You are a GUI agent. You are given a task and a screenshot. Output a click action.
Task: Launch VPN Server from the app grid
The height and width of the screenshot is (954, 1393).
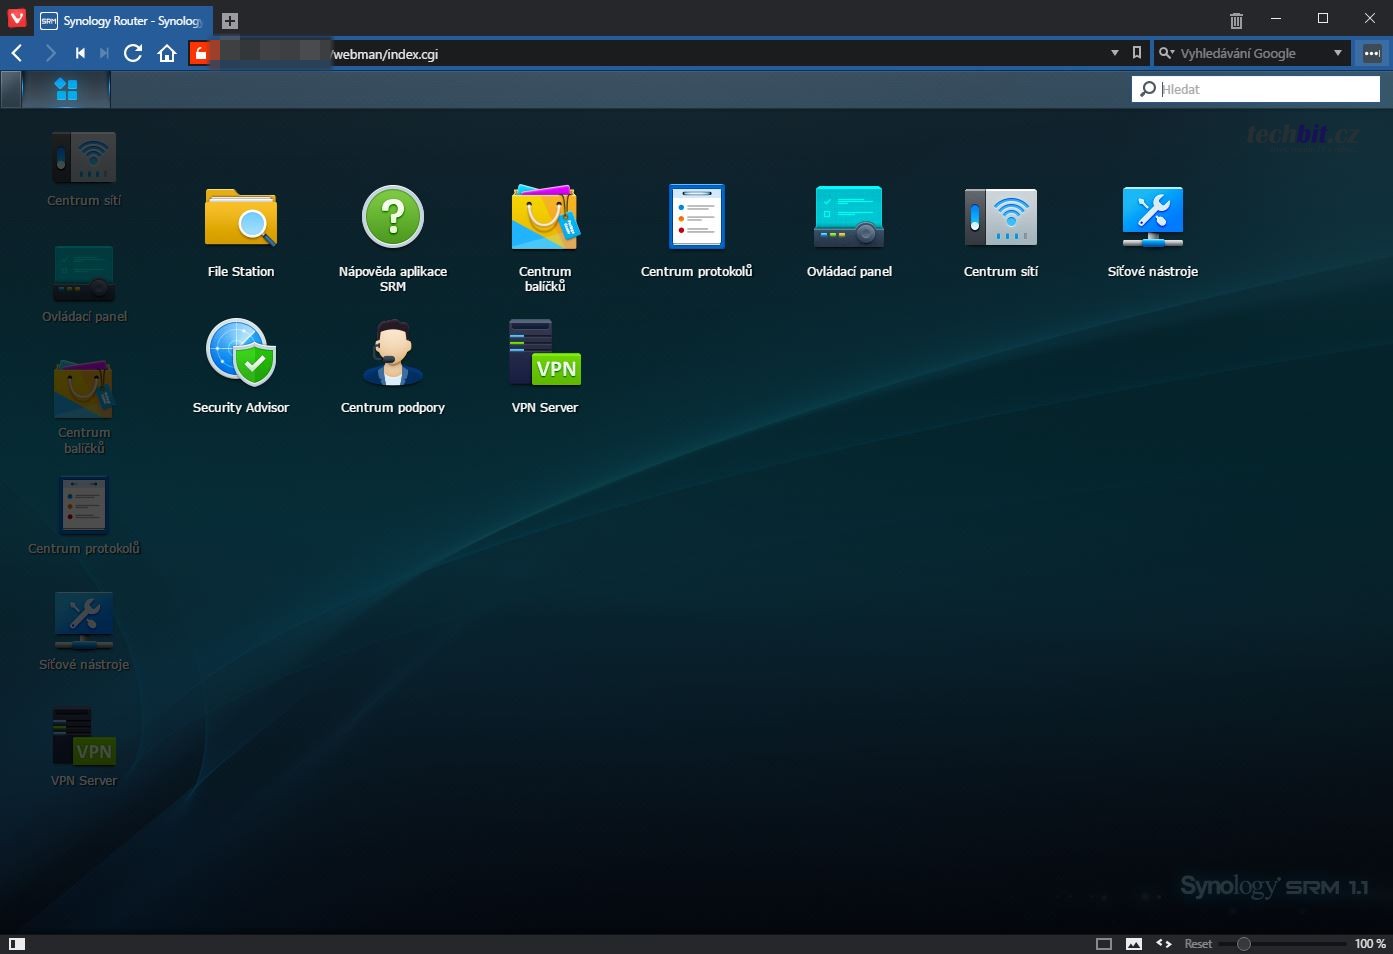544,353
